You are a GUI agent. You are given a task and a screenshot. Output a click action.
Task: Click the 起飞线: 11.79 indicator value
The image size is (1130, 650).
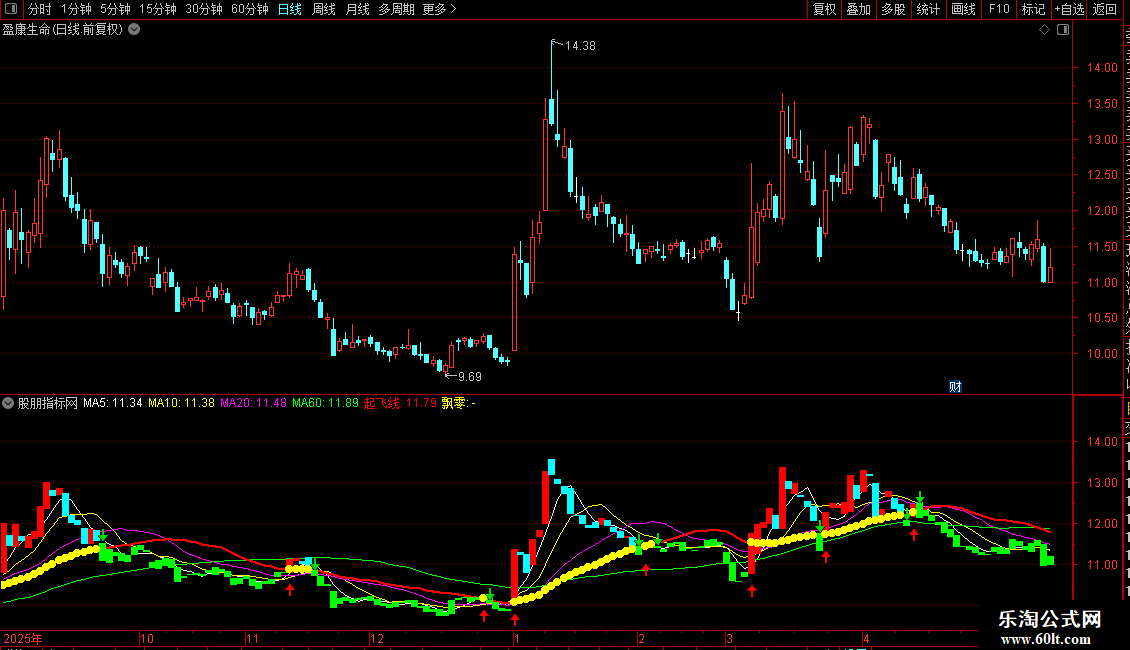400,403
